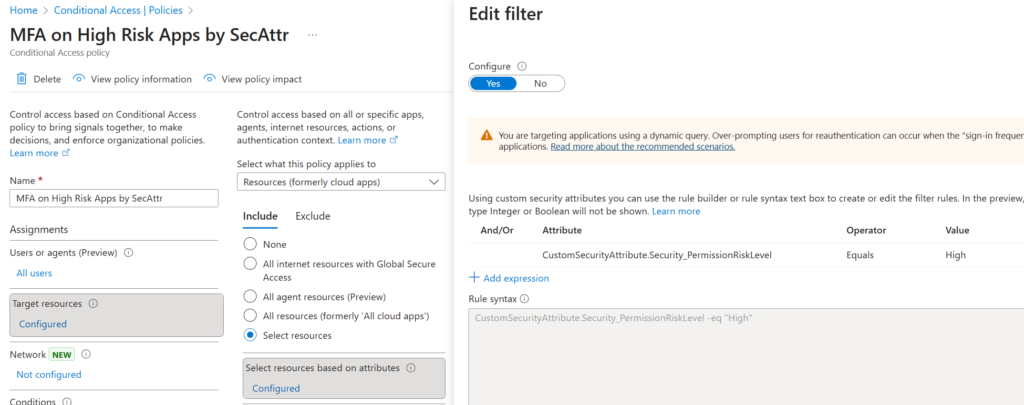Click the View policy information icon
Screen dimensions: 1024x405
pos(77,79)
